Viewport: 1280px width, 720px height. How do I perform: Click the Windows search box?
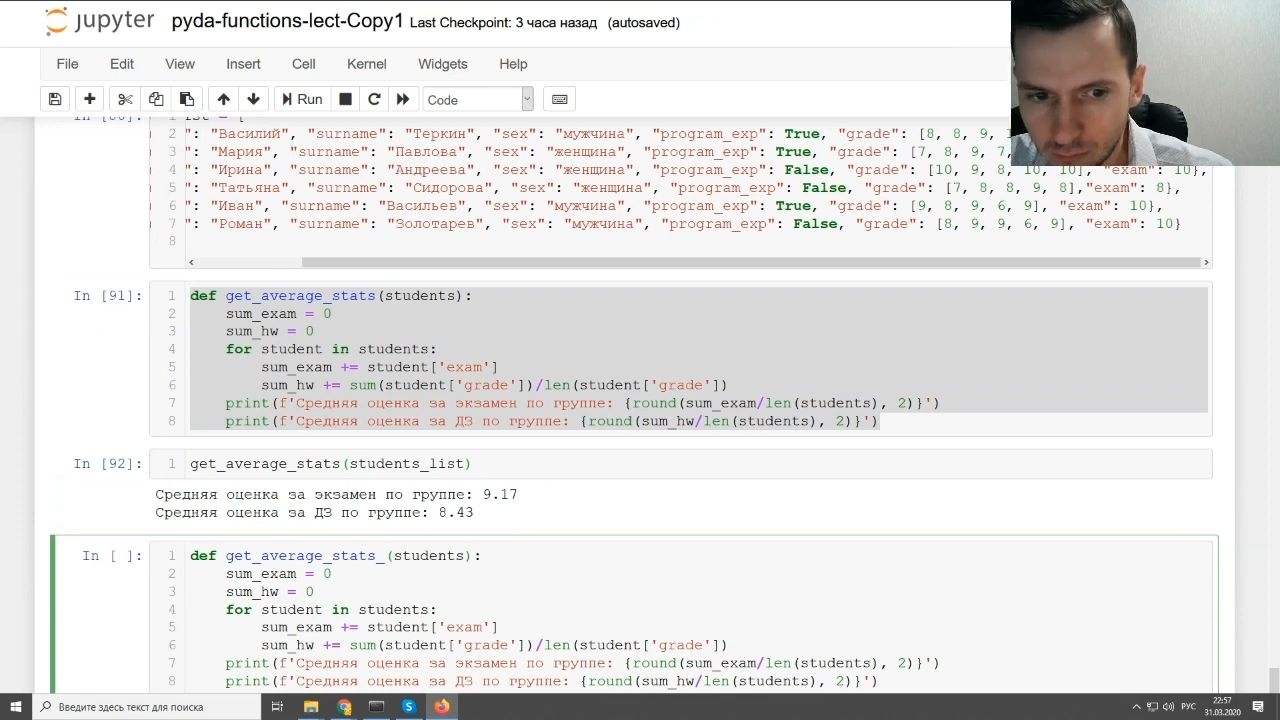(x=148, y=707)
